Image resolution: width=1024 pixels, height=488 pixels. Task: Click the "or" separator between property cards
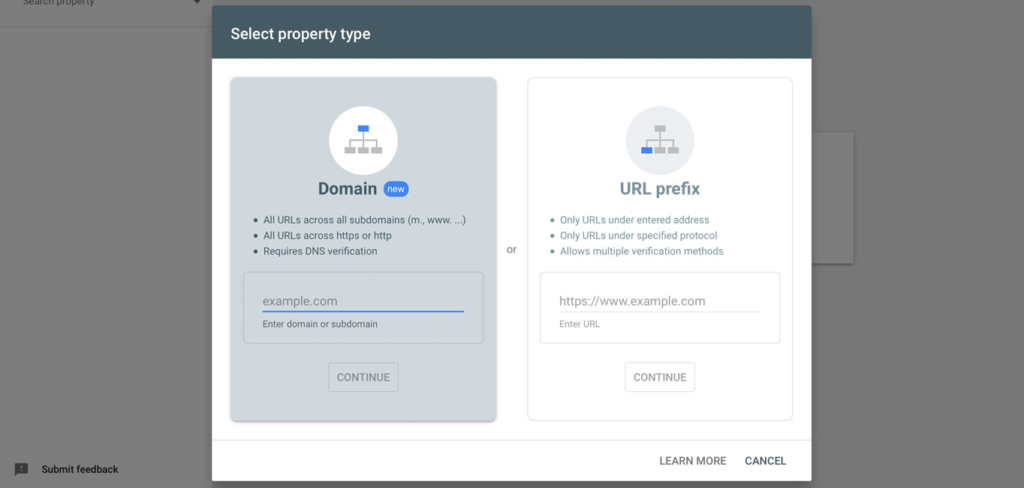tap(511, 250)
